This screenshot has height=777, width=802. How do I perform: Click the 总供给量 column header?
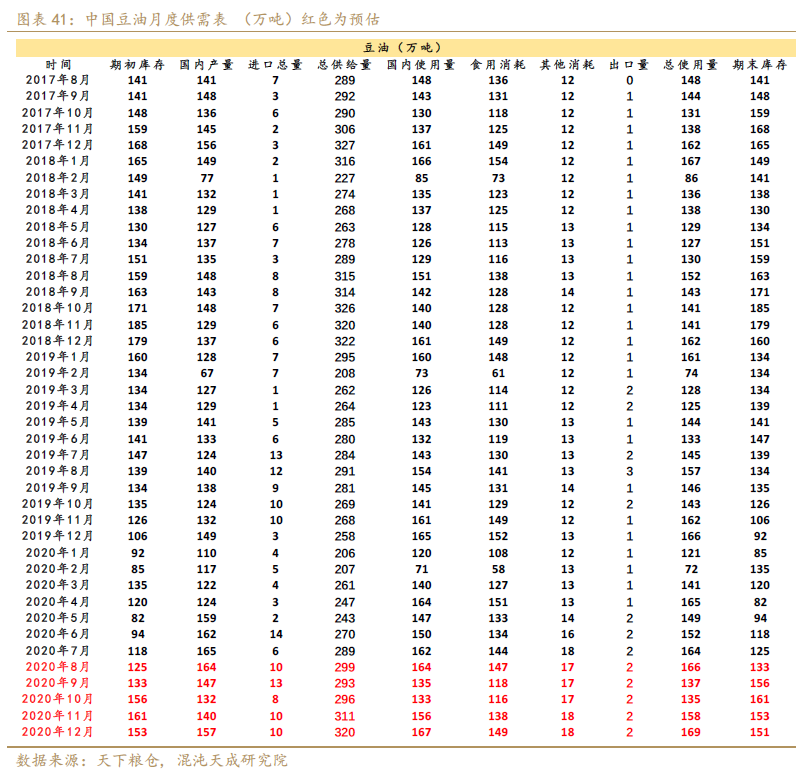point(345,65)
